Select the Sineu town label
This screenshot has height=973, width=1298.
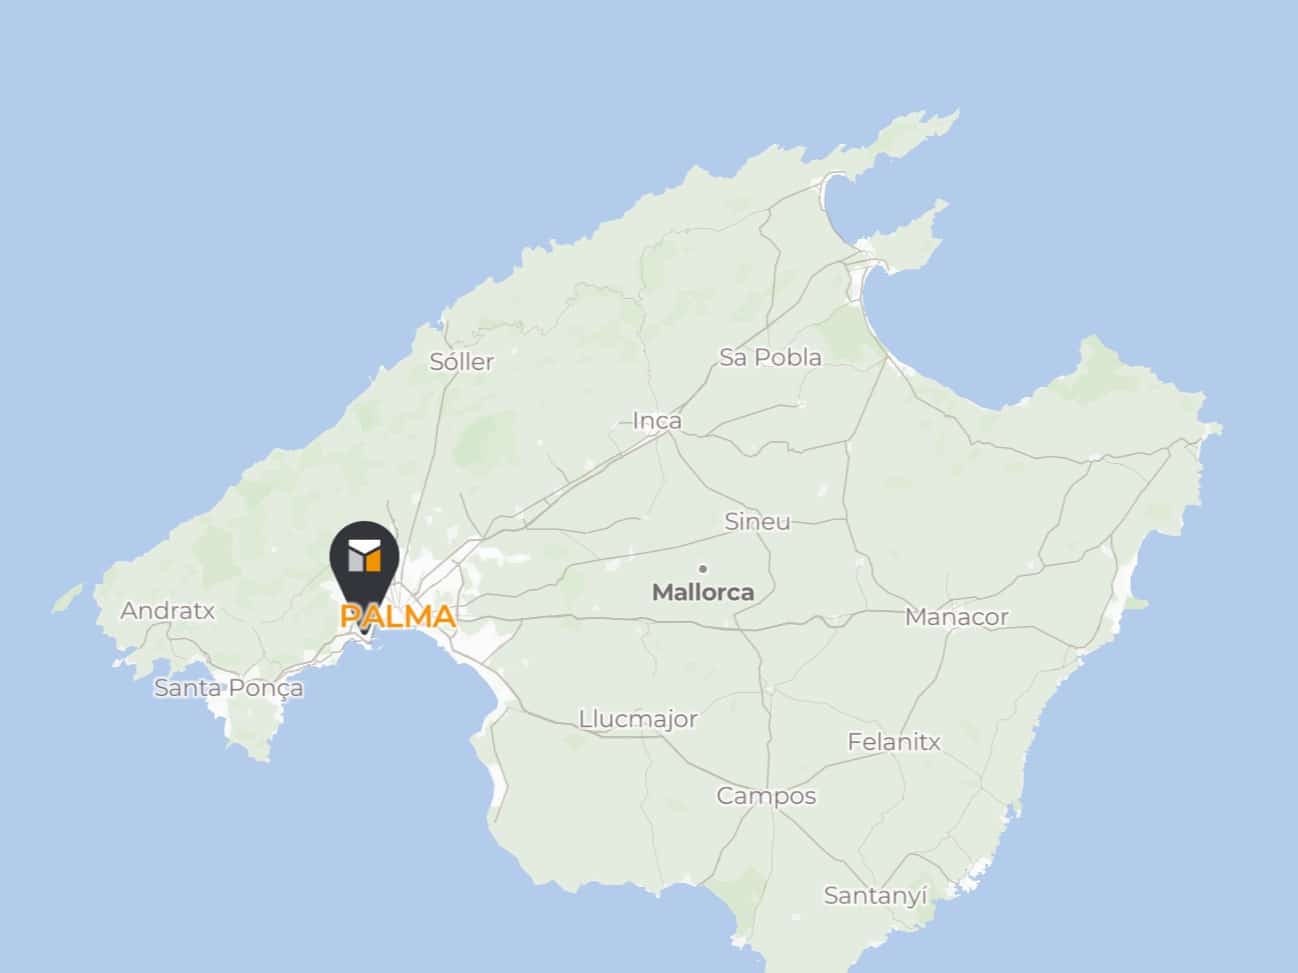pyautogui.click(x=757, y=521)
